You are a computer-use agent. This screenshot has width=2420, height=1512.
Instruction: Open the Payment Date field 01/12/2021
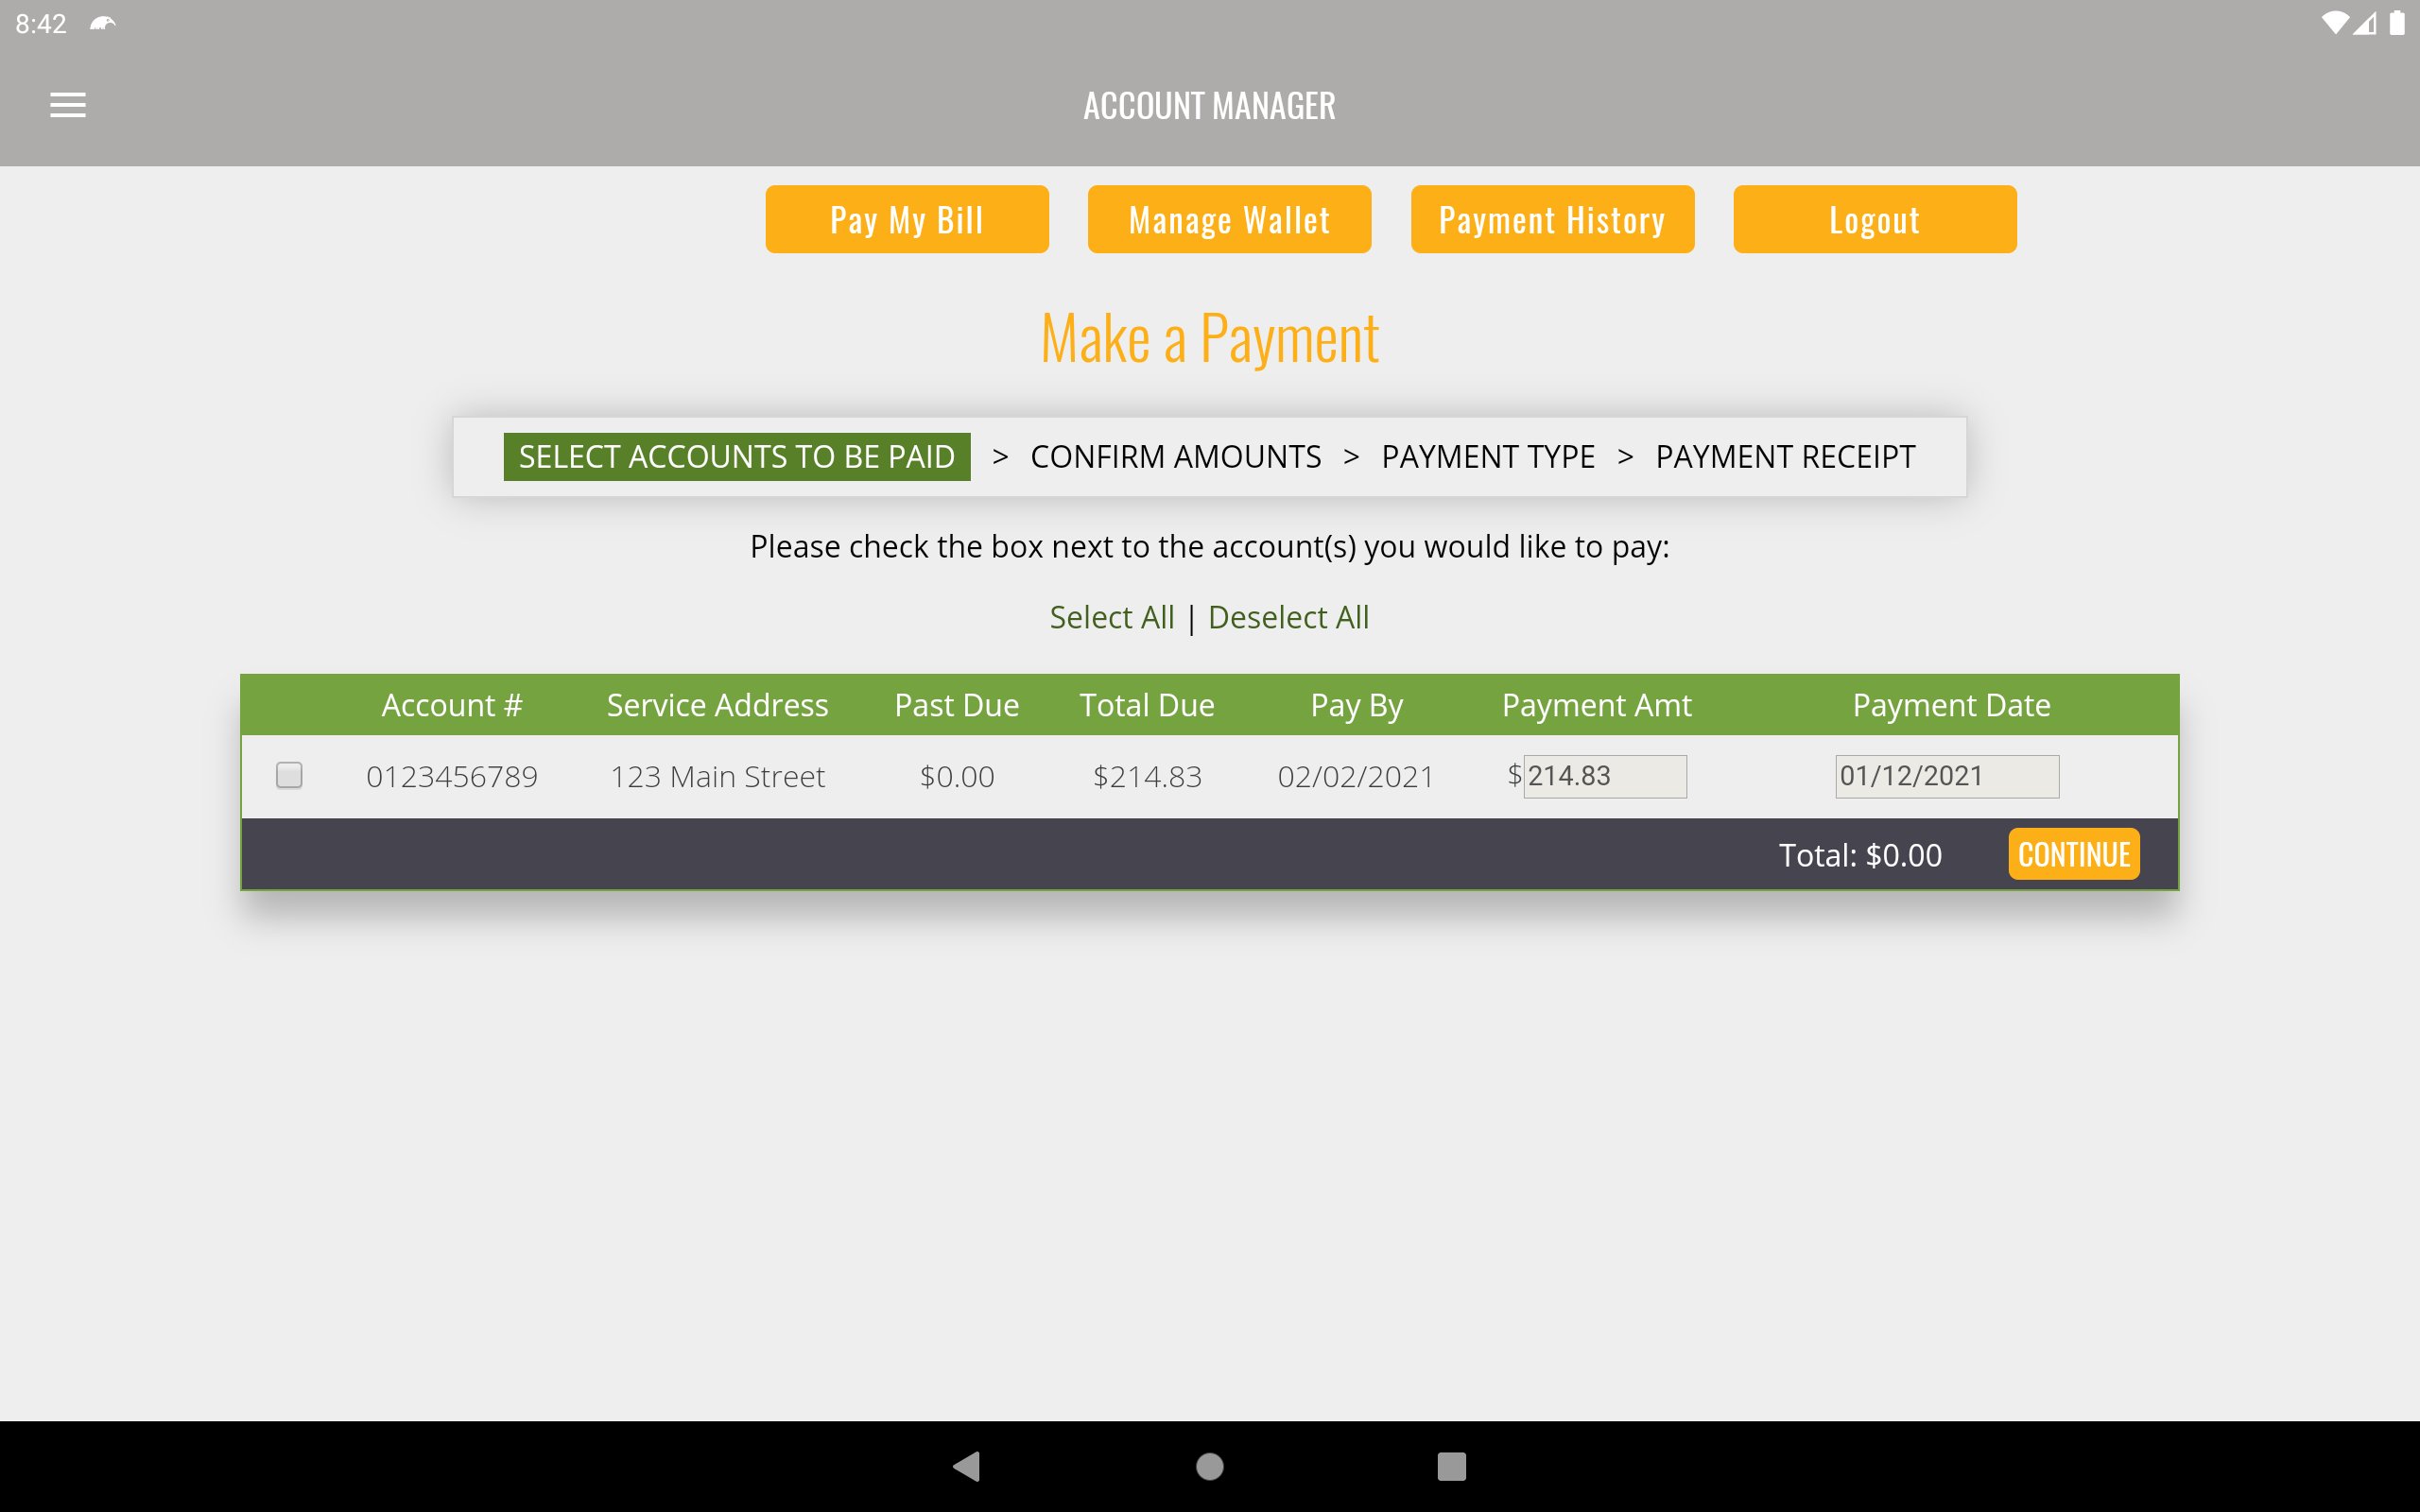tap(1946, 776)
